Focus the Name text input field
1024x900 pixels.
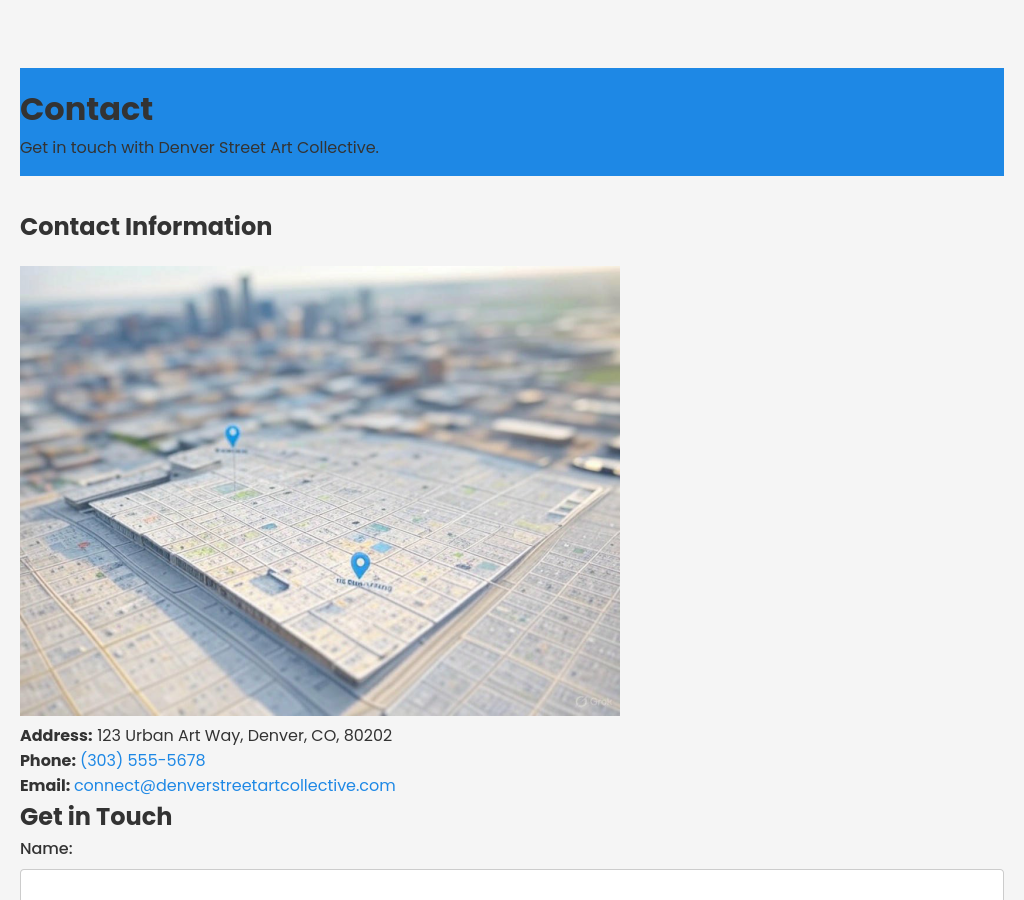pyautogui.click(x=511, y=885)
